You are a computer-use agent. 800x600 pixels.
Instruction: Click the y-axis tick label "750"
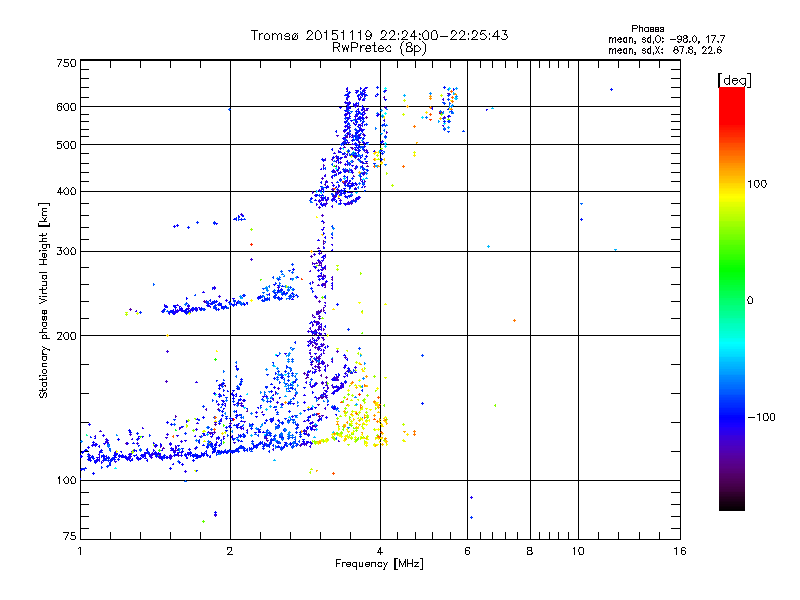point(67,63)
